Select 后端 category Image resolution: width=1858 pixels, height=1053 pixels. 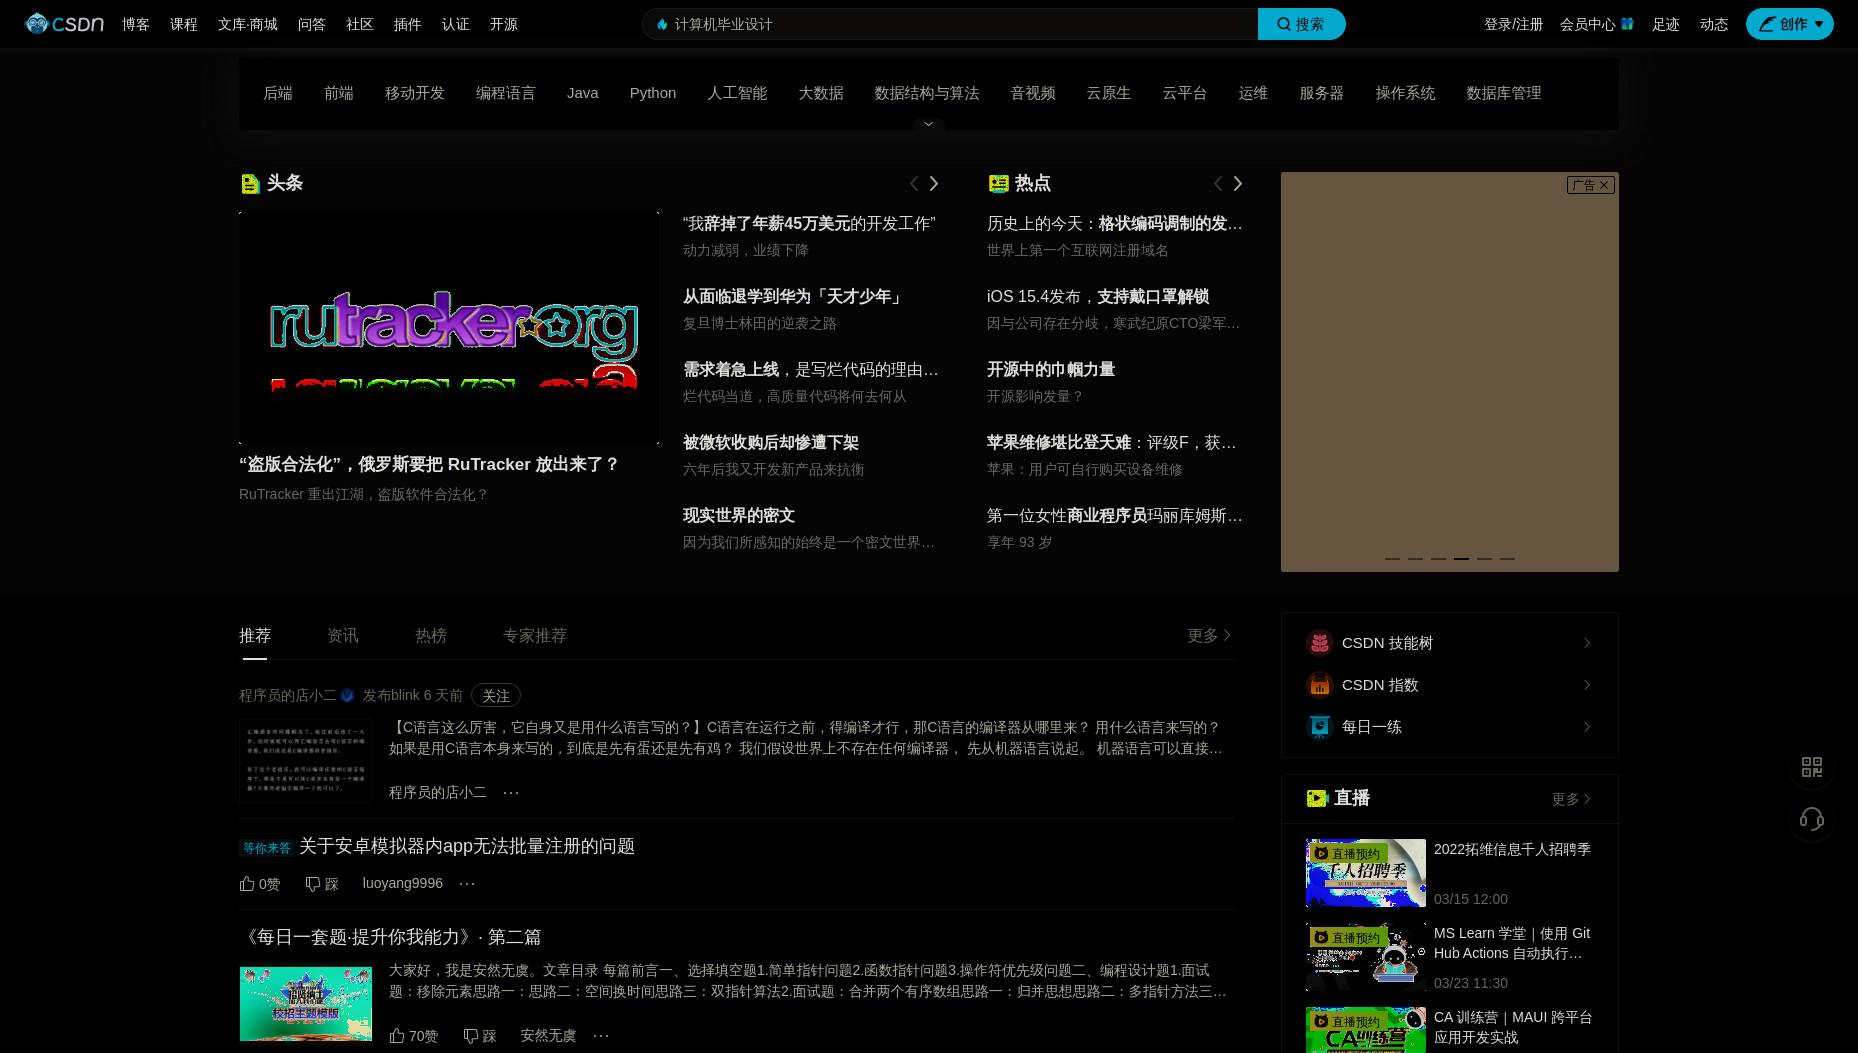coord(278,93)
